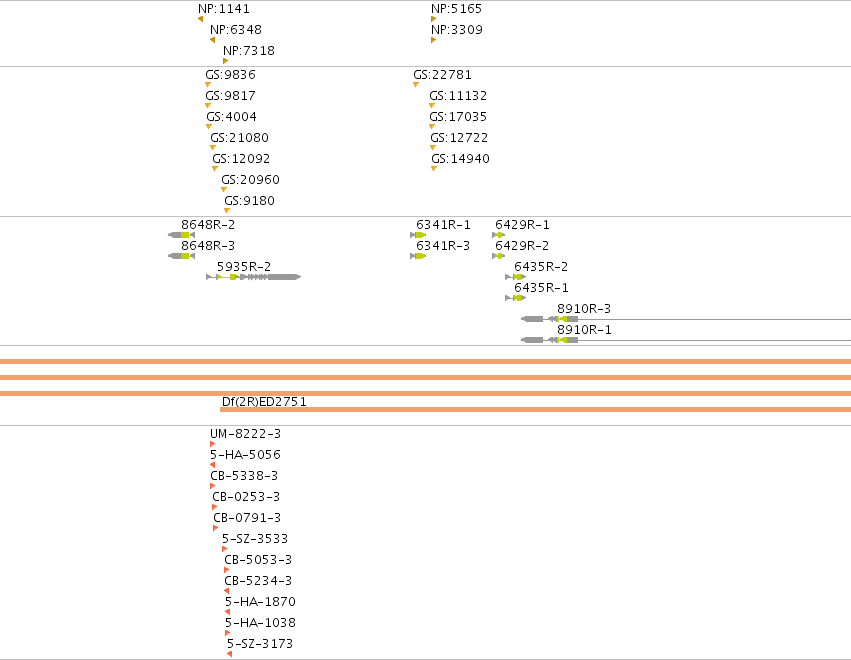The height and width of the screenshot is (660, 851).
Task: Click the triangle marker under NP:3309
Action: (x=434, y=40)
